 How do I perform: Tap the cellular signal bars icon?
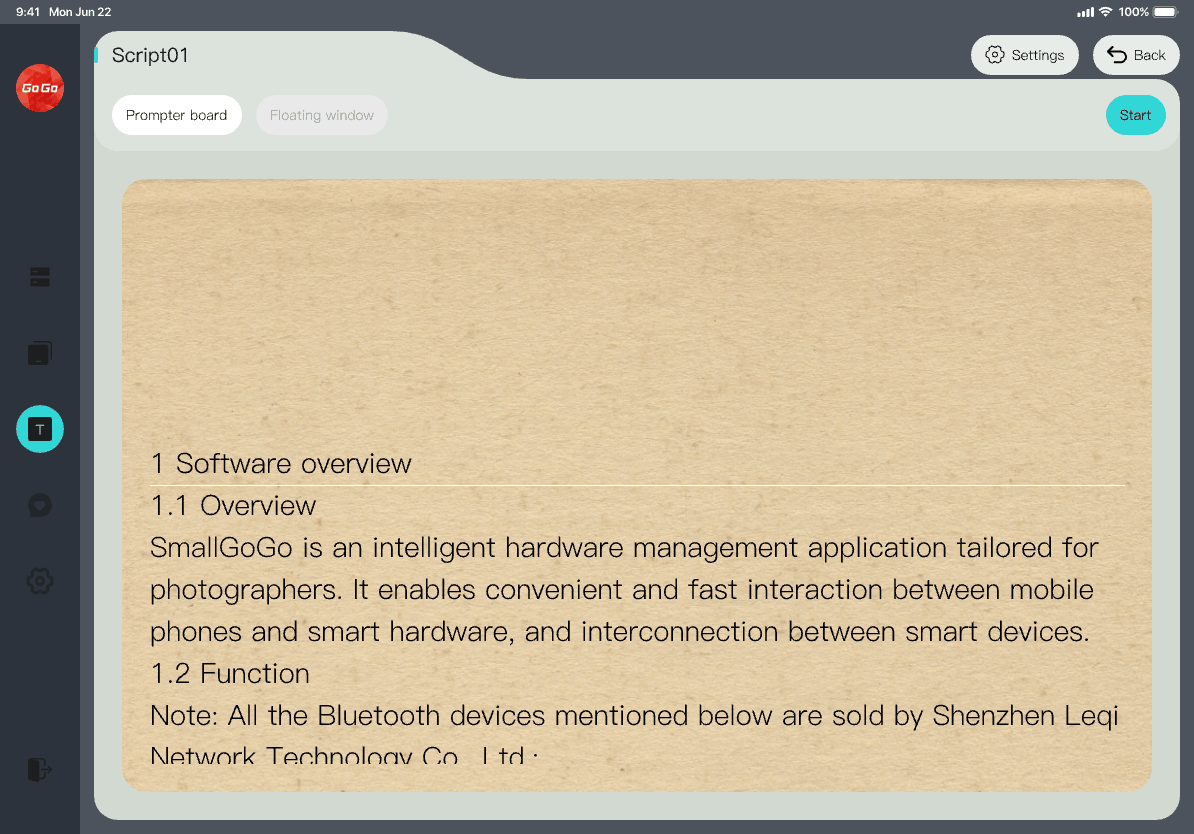(x=1085, y=12)
